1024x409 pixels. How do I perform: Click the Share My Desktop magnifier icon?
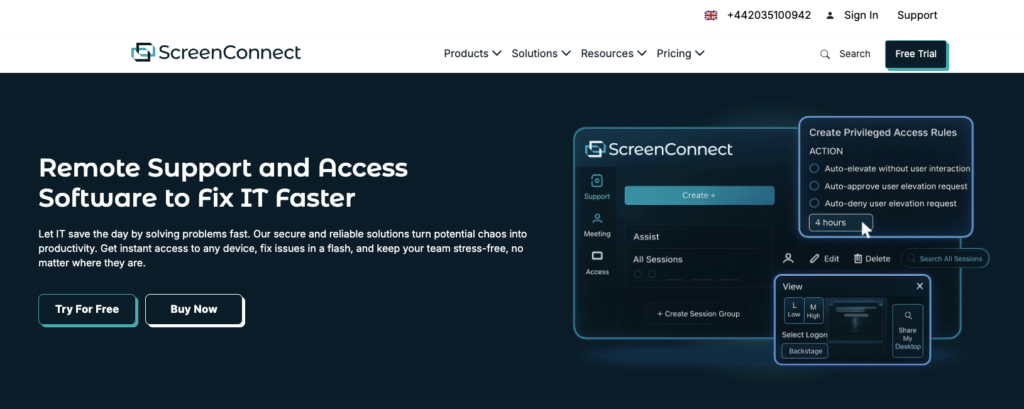[x=908, y=316]
